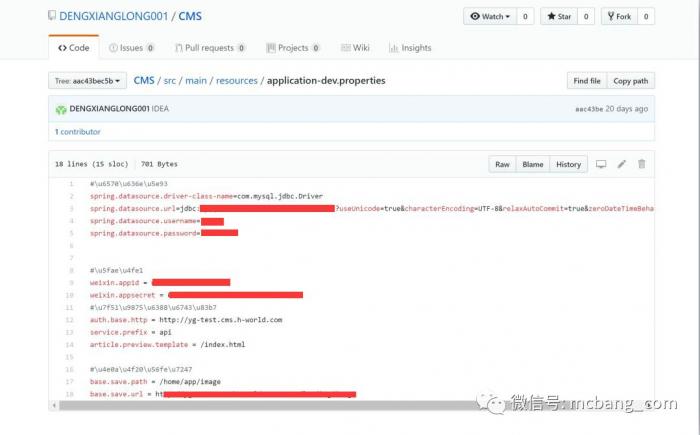Copy the file path
700x435 pixels.
click(630, 81)
